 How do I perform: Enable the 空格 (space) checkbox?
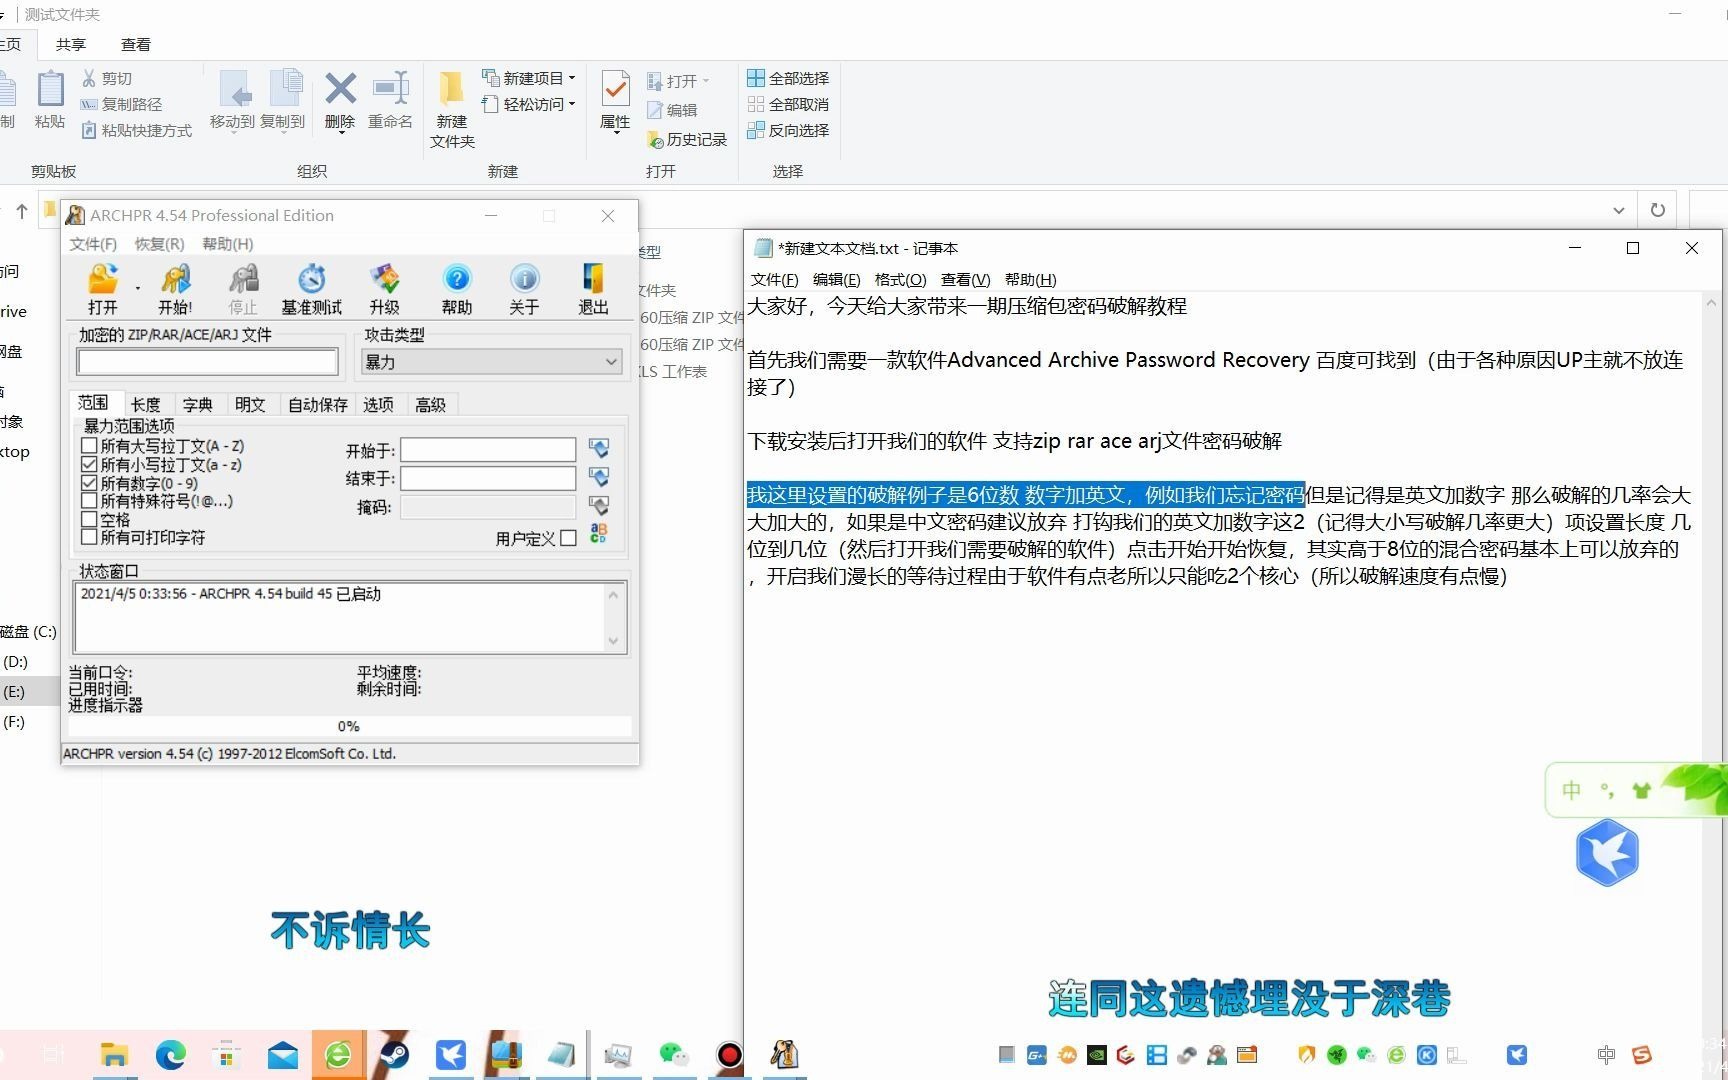tap(89, 519)
